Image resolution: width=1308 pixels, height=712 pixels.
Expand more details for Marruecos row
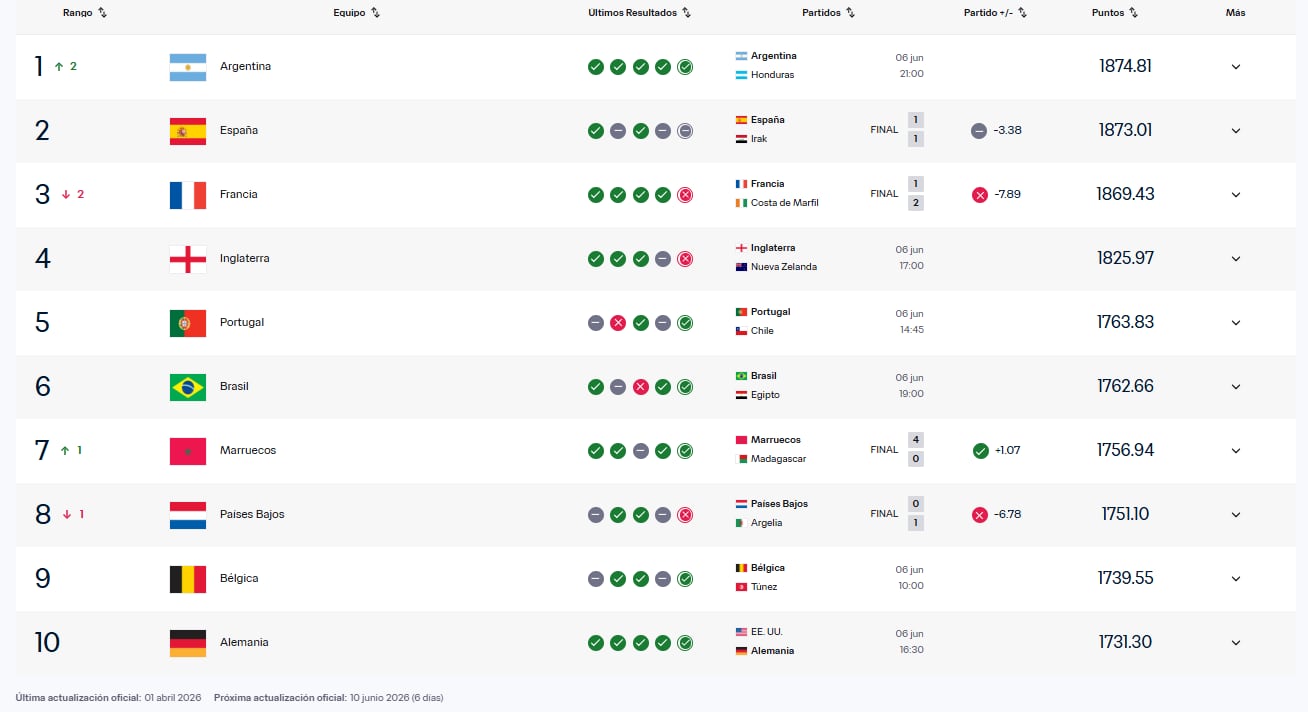coord(1236,451)
